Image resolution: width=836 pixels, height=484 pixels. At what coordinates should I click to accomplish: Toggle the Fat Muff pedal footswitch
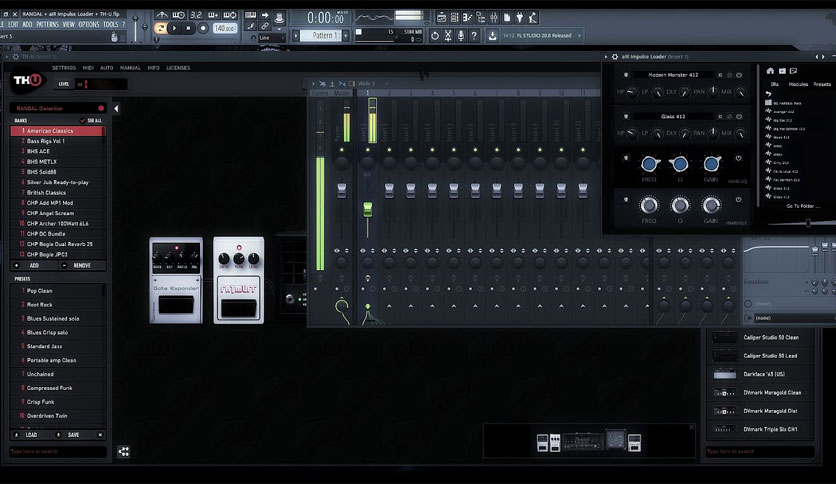pos(238,308)
